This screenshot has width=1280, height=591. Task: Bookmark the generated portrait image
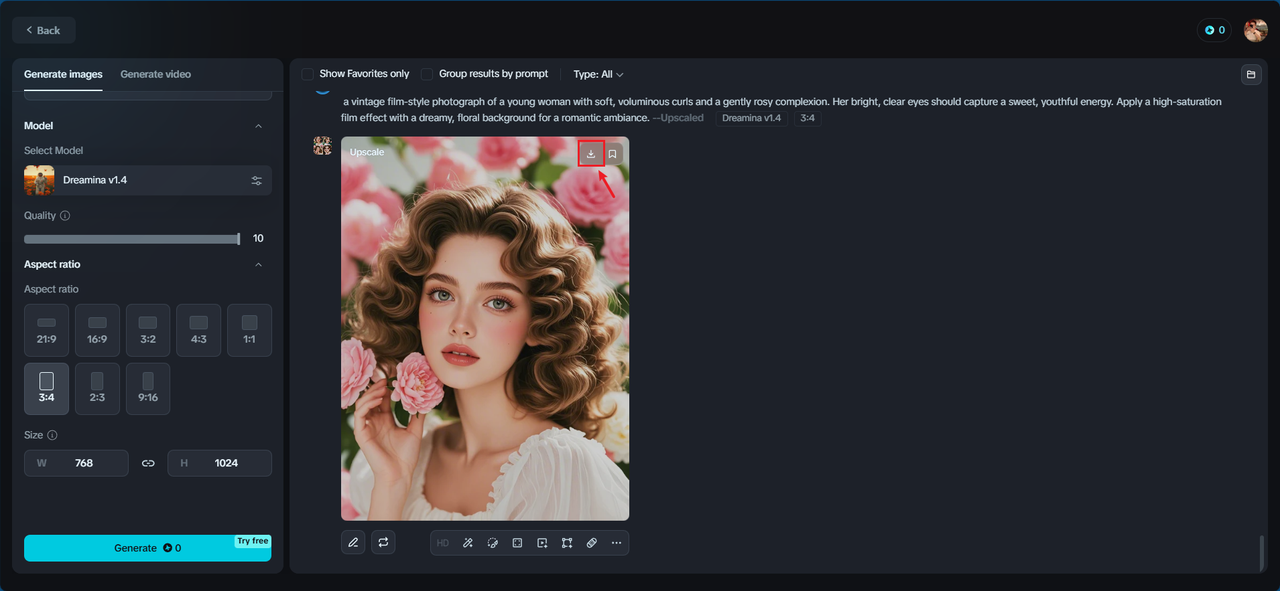coord(612,154)
